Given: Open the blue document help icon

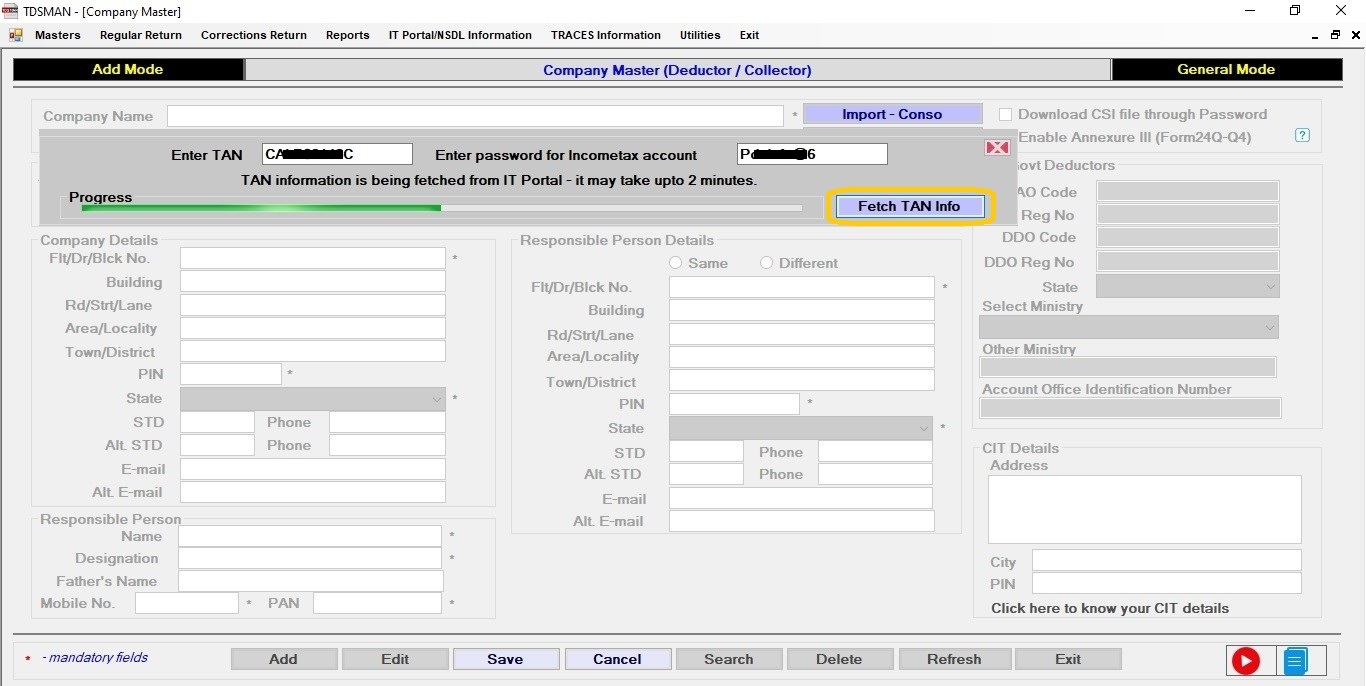Looking at the screenshot, I should (1296, 660).
